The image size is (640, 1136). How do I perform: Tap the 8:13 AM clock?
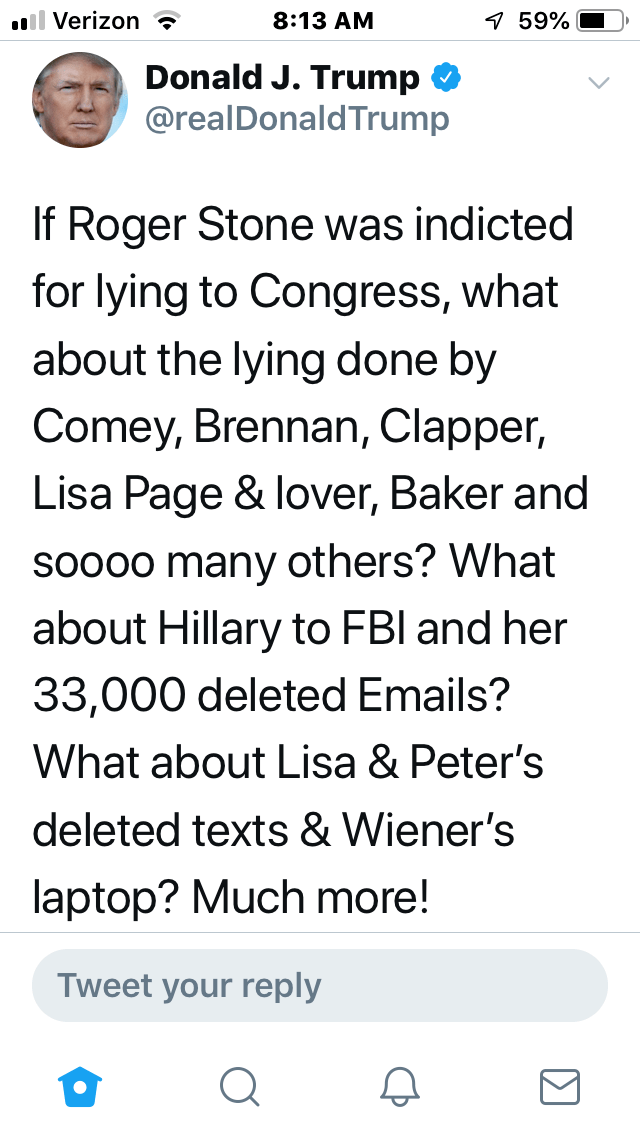(323, 21)
